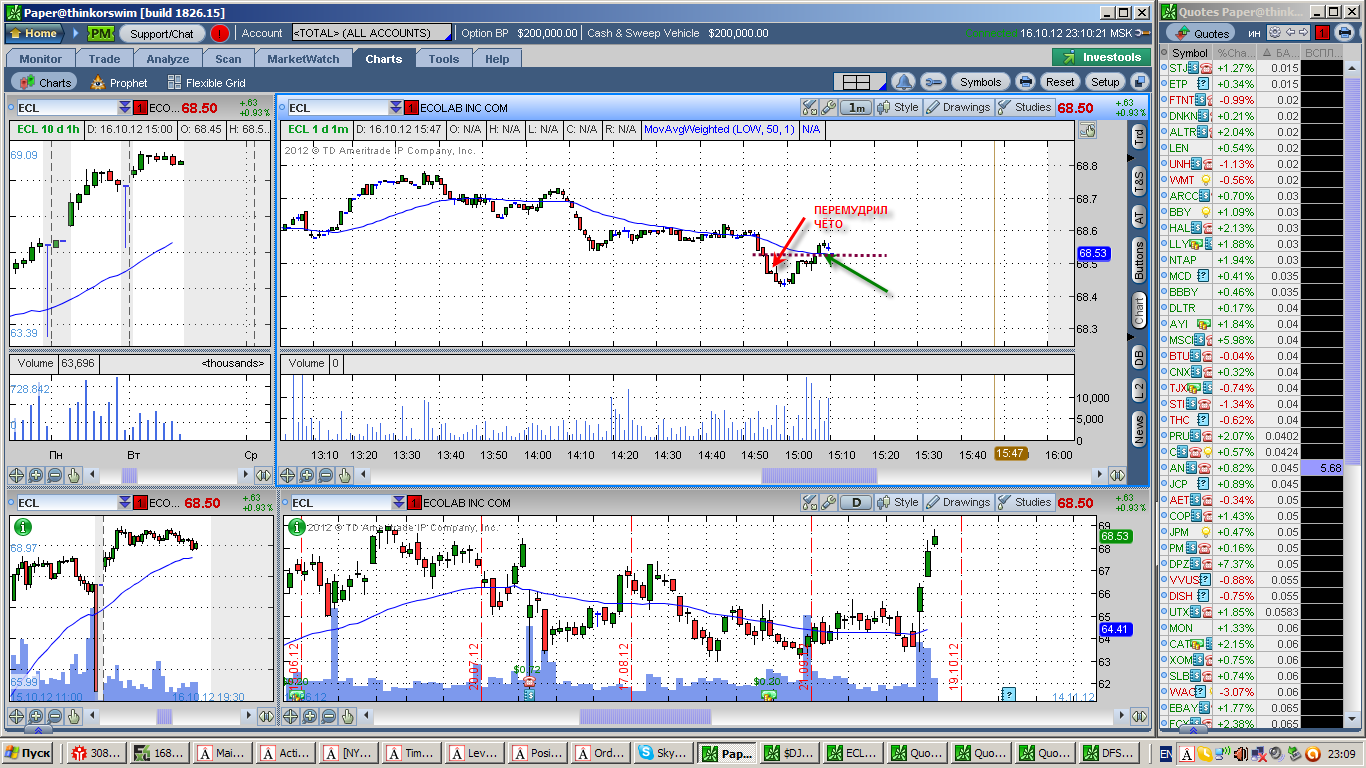Open the Analyze tab
This screenshot has width=1366, height=768.
[x=167, y=59]
